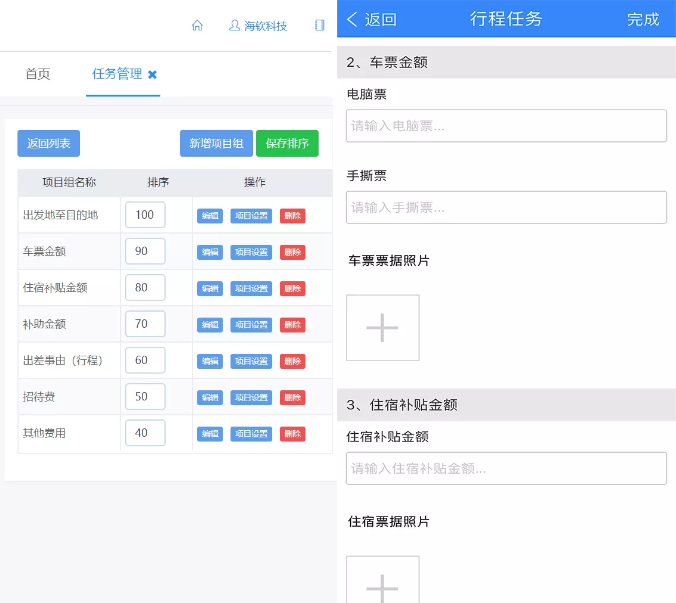Click the panel icon beside 海软科技
676x603 pixels.
[x=319, y=25]
